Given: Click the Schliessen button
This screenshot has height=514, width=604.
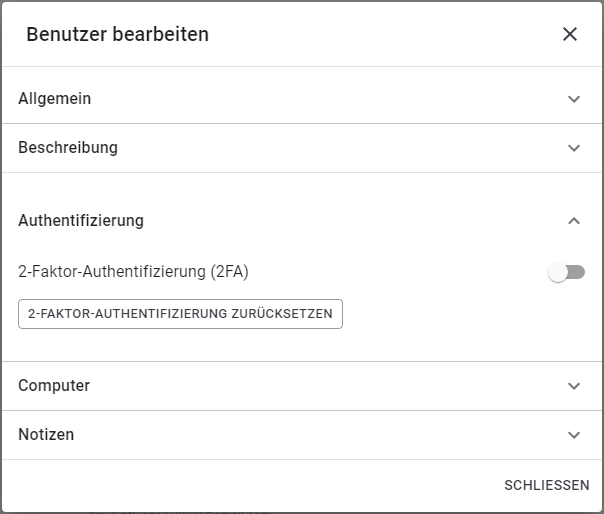Looking at the screenshot, I should click(x=547, y=485).
